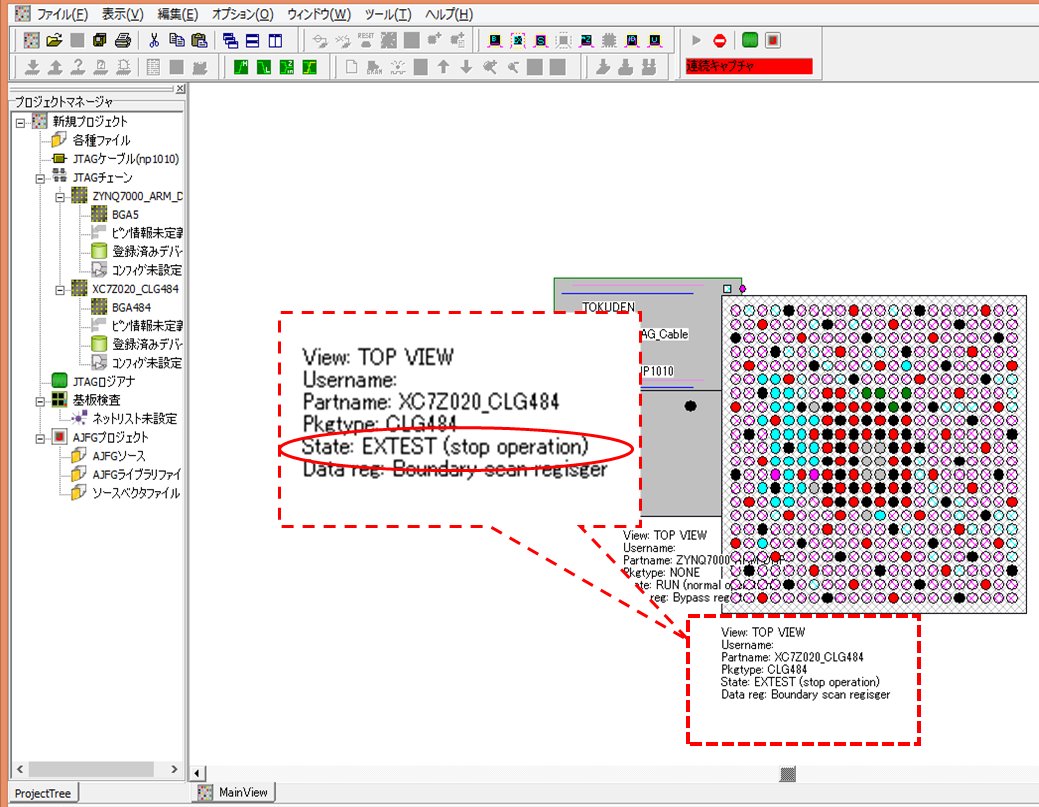
Task: Toggle the S mode chip icon
Action: [540, 41]
